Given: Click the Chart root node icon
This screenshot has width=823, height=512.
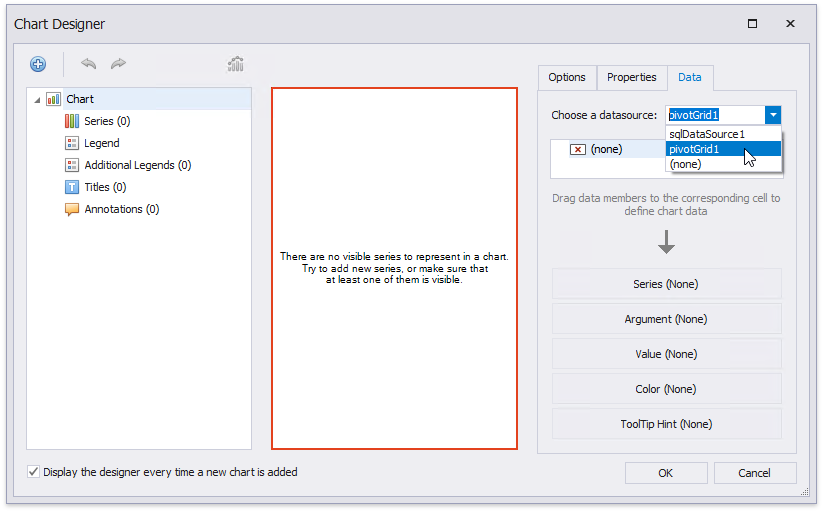Looking at the screenshot, I should pos(54,99).
